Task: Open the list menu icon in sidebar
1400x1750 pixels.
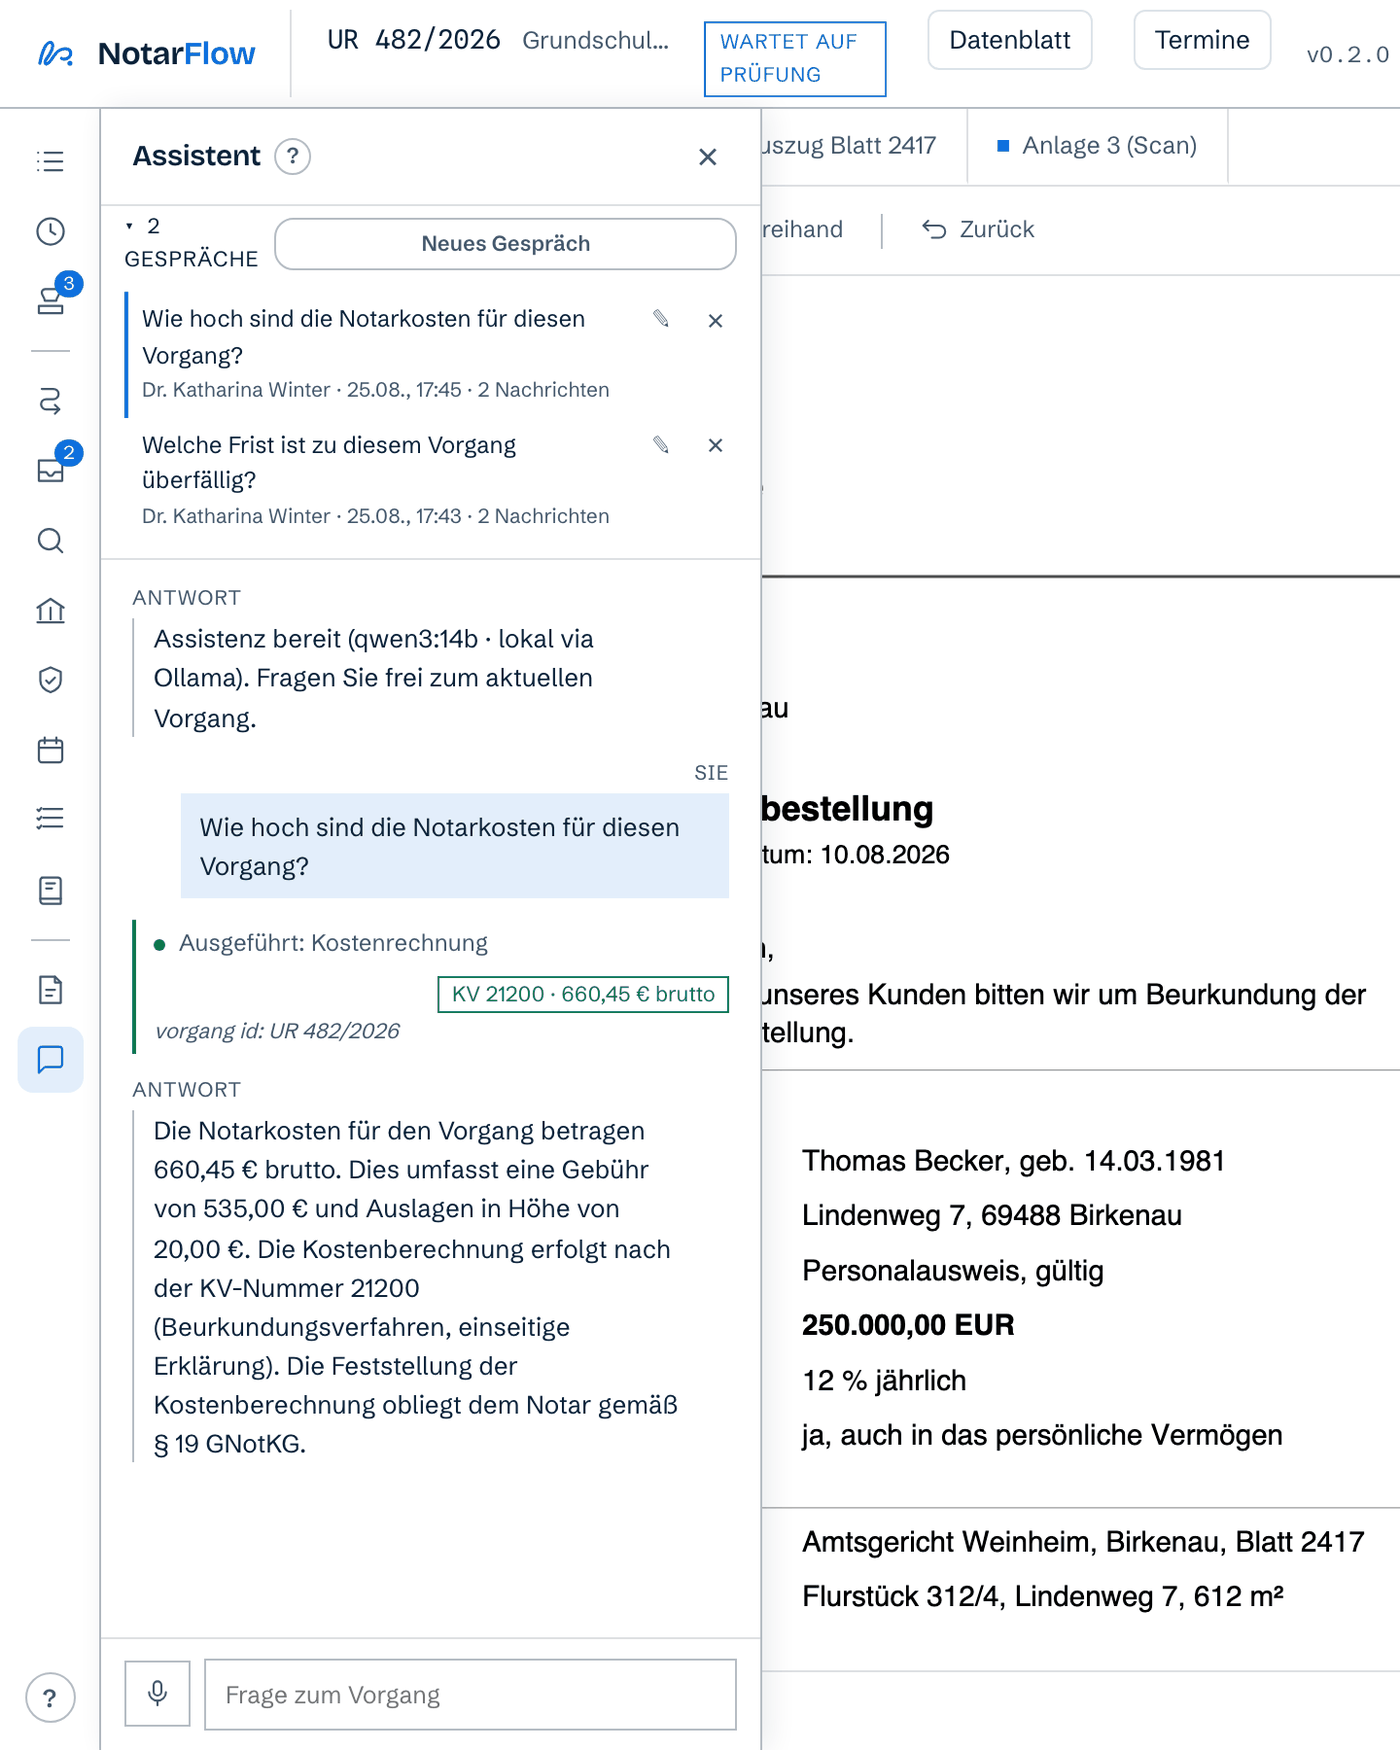Action: pos(50,161)
